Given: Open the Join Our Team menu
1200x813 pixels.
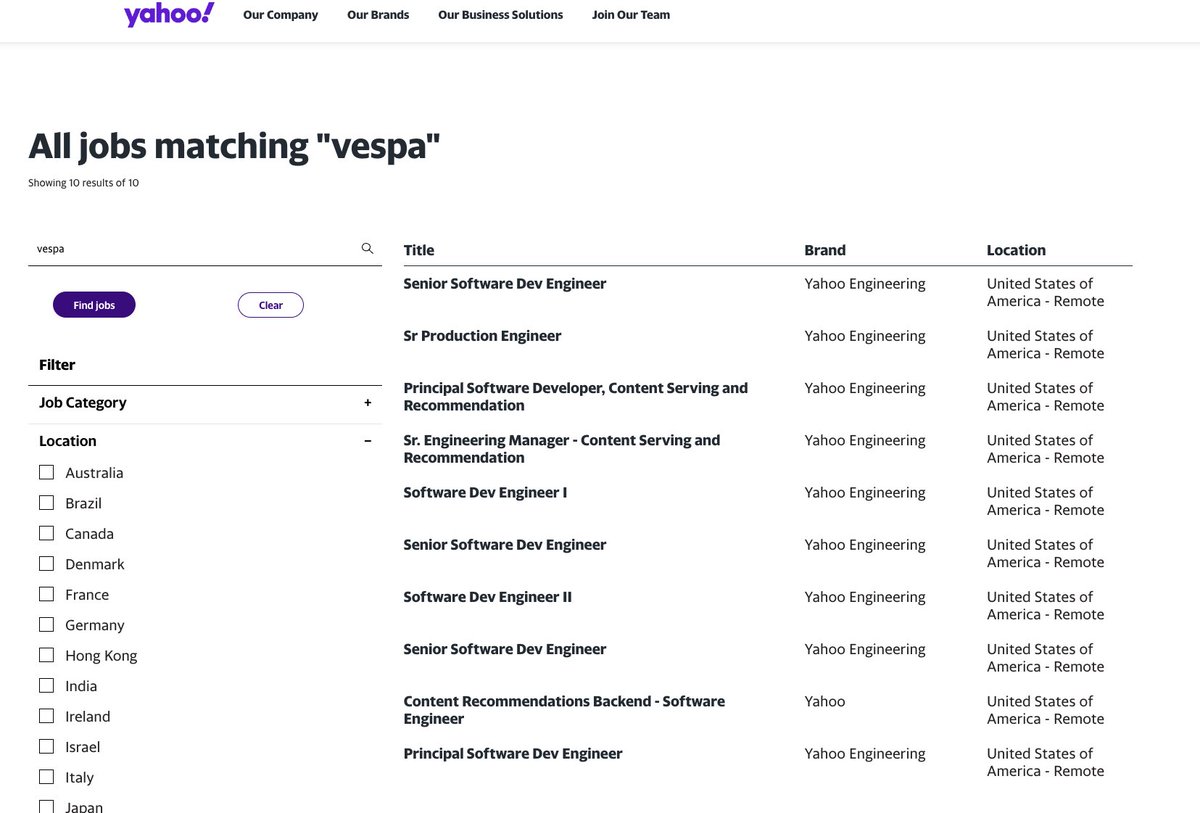Looking at the screenshot, I should click(631, 15).
